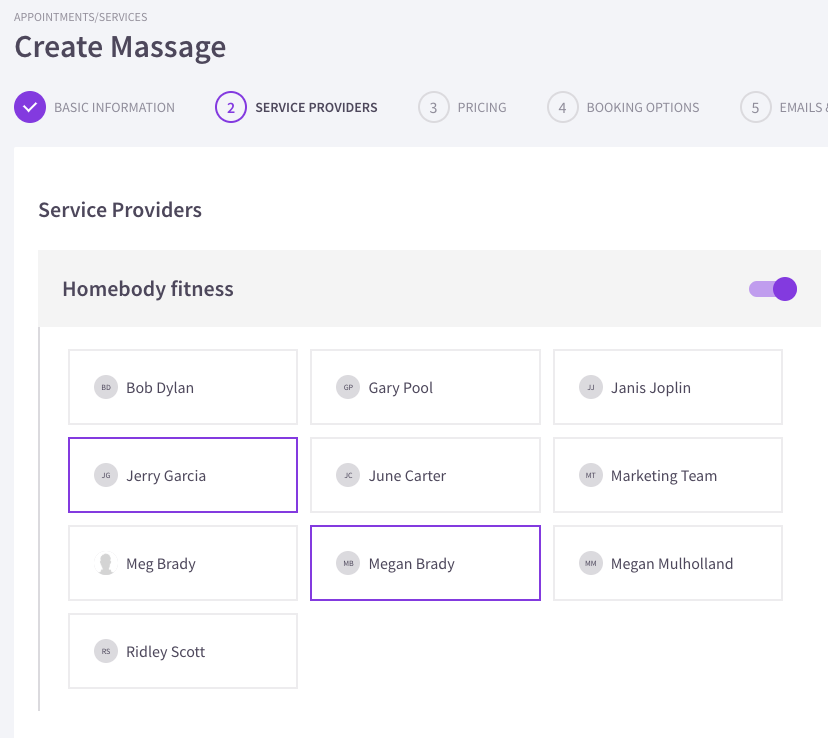
Task: Select the Marketing Team provider card
Action: 667,475
